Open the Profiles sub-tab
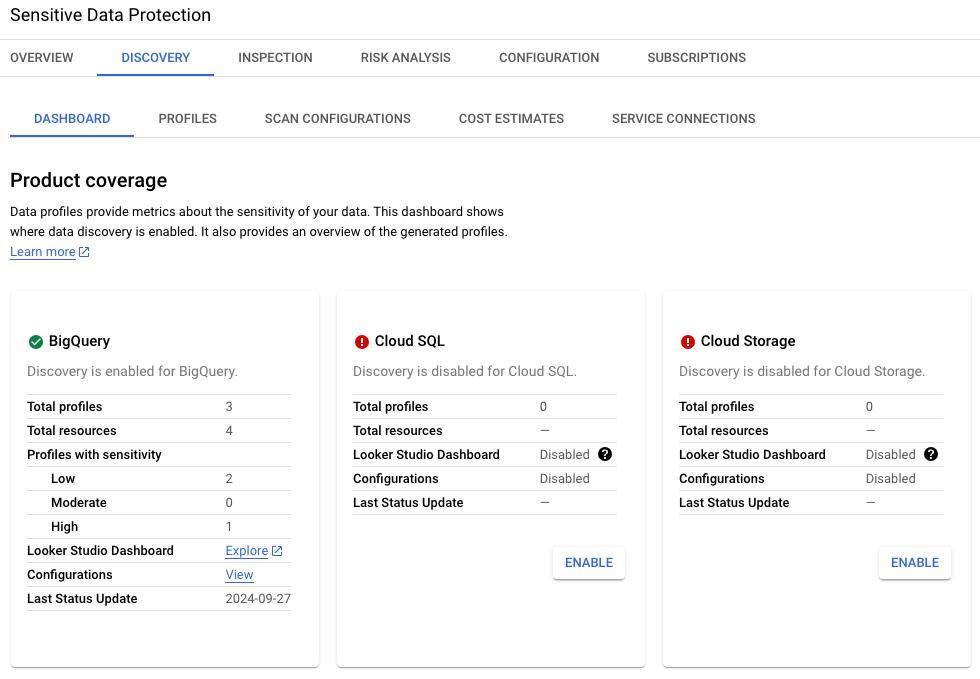 pyautogui.click(x=188, y=119)
